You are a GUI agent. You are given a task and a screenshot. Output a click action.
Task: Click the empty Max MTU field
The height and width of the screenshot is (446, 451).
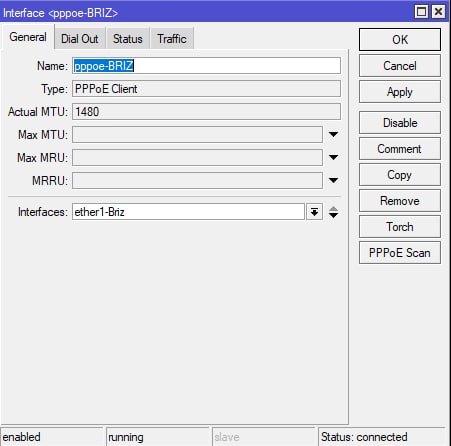click(x=197, y=135)
